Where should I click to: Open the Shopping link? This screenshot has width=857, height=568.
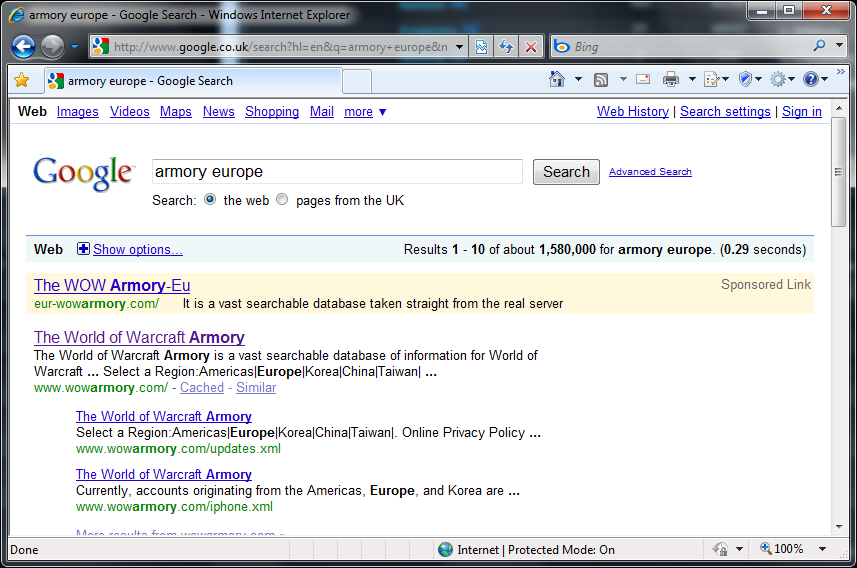click(272, 112)
